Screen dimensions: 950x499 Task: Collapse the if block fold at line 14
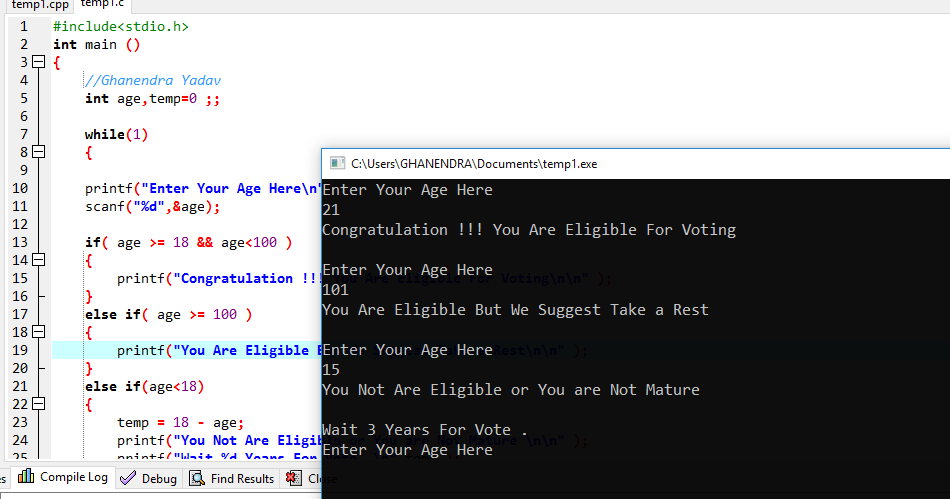click(x=39, y=260)
